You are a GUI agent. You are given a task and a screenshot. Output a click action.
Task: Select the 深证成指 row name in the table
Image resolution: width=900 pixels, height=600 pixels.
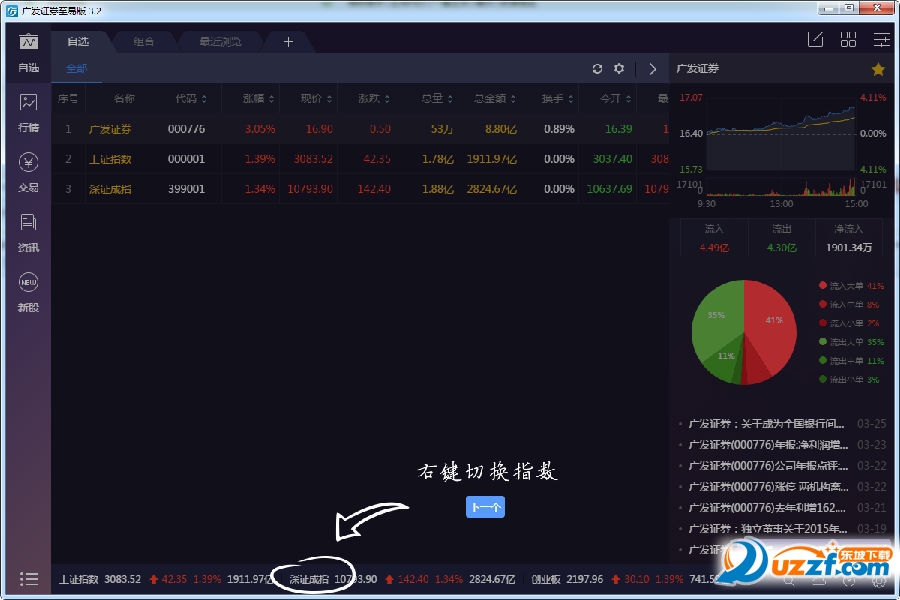tap(110, 189)
